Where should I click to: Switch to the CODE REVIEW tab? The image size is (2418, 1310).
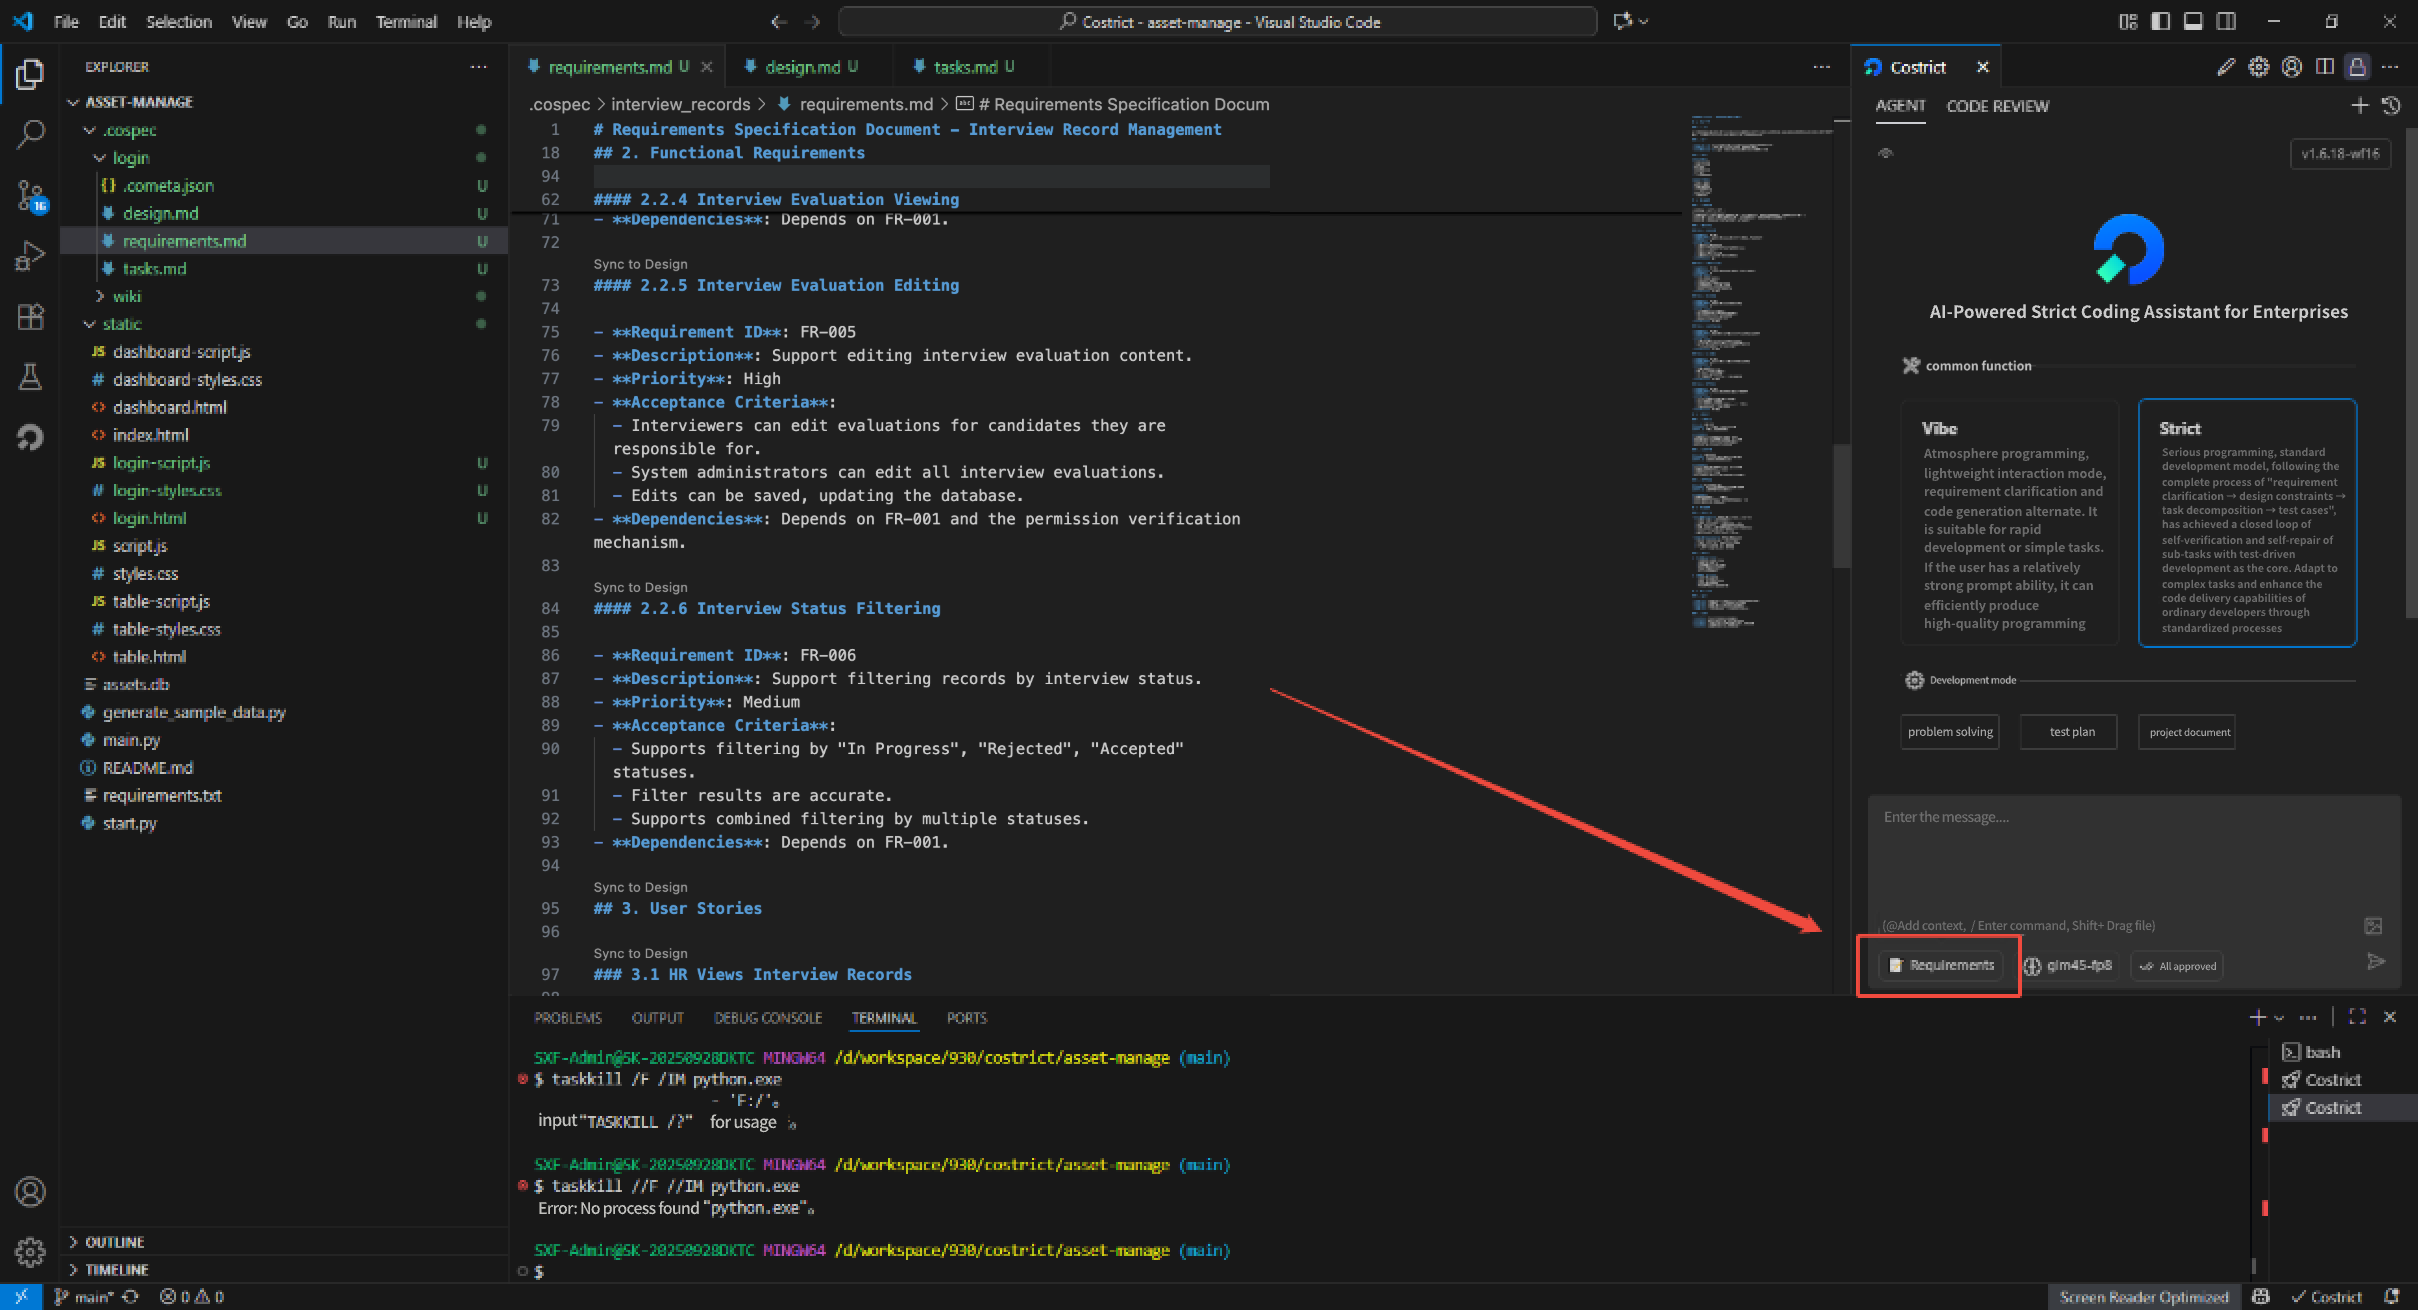tap(1997, 106)
